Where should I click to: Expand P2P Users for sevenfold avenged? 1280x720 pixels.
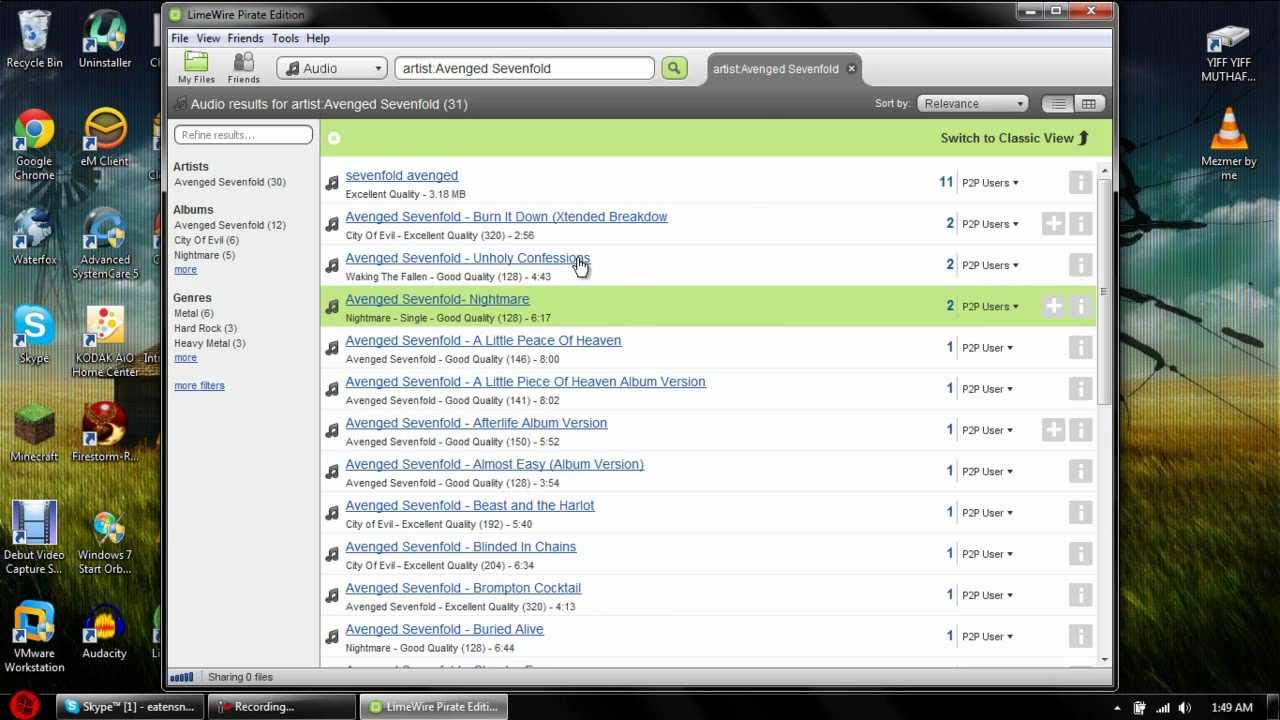pos(990,183)
